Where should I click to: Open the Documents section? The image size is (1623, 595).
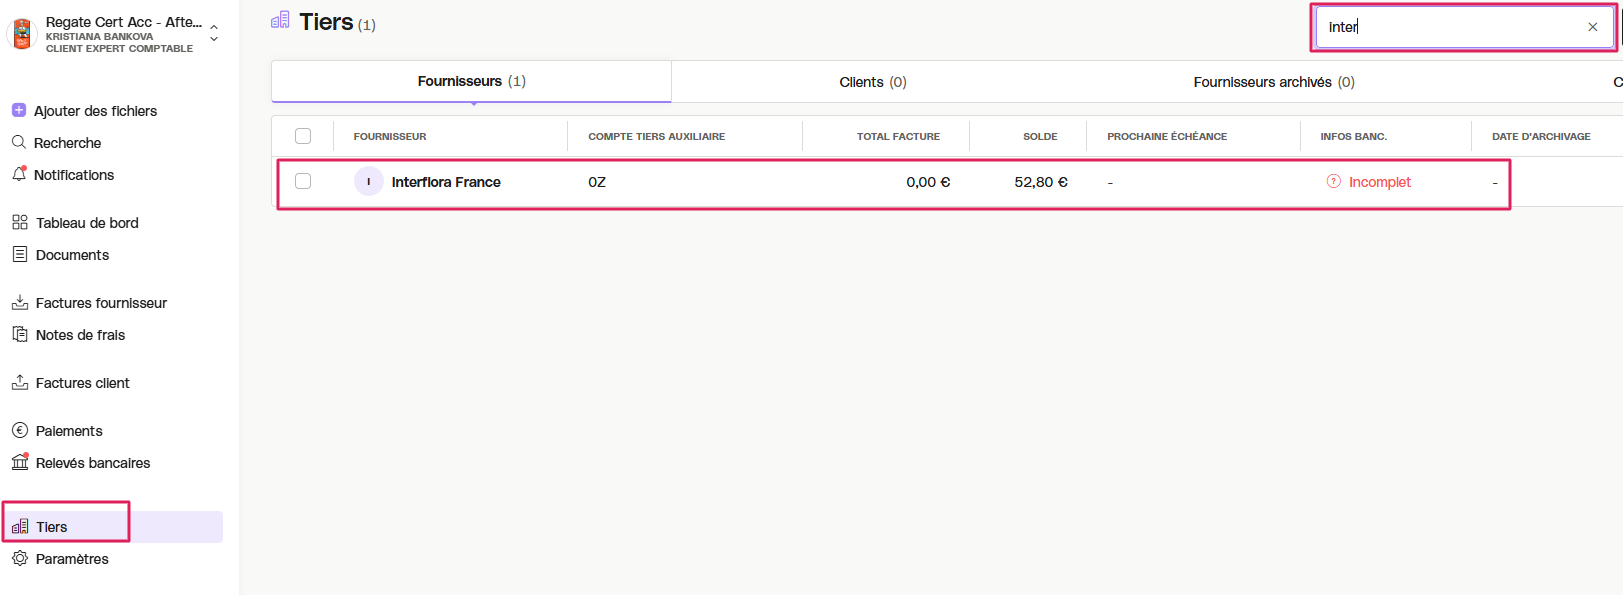click(x=72, y=255)
